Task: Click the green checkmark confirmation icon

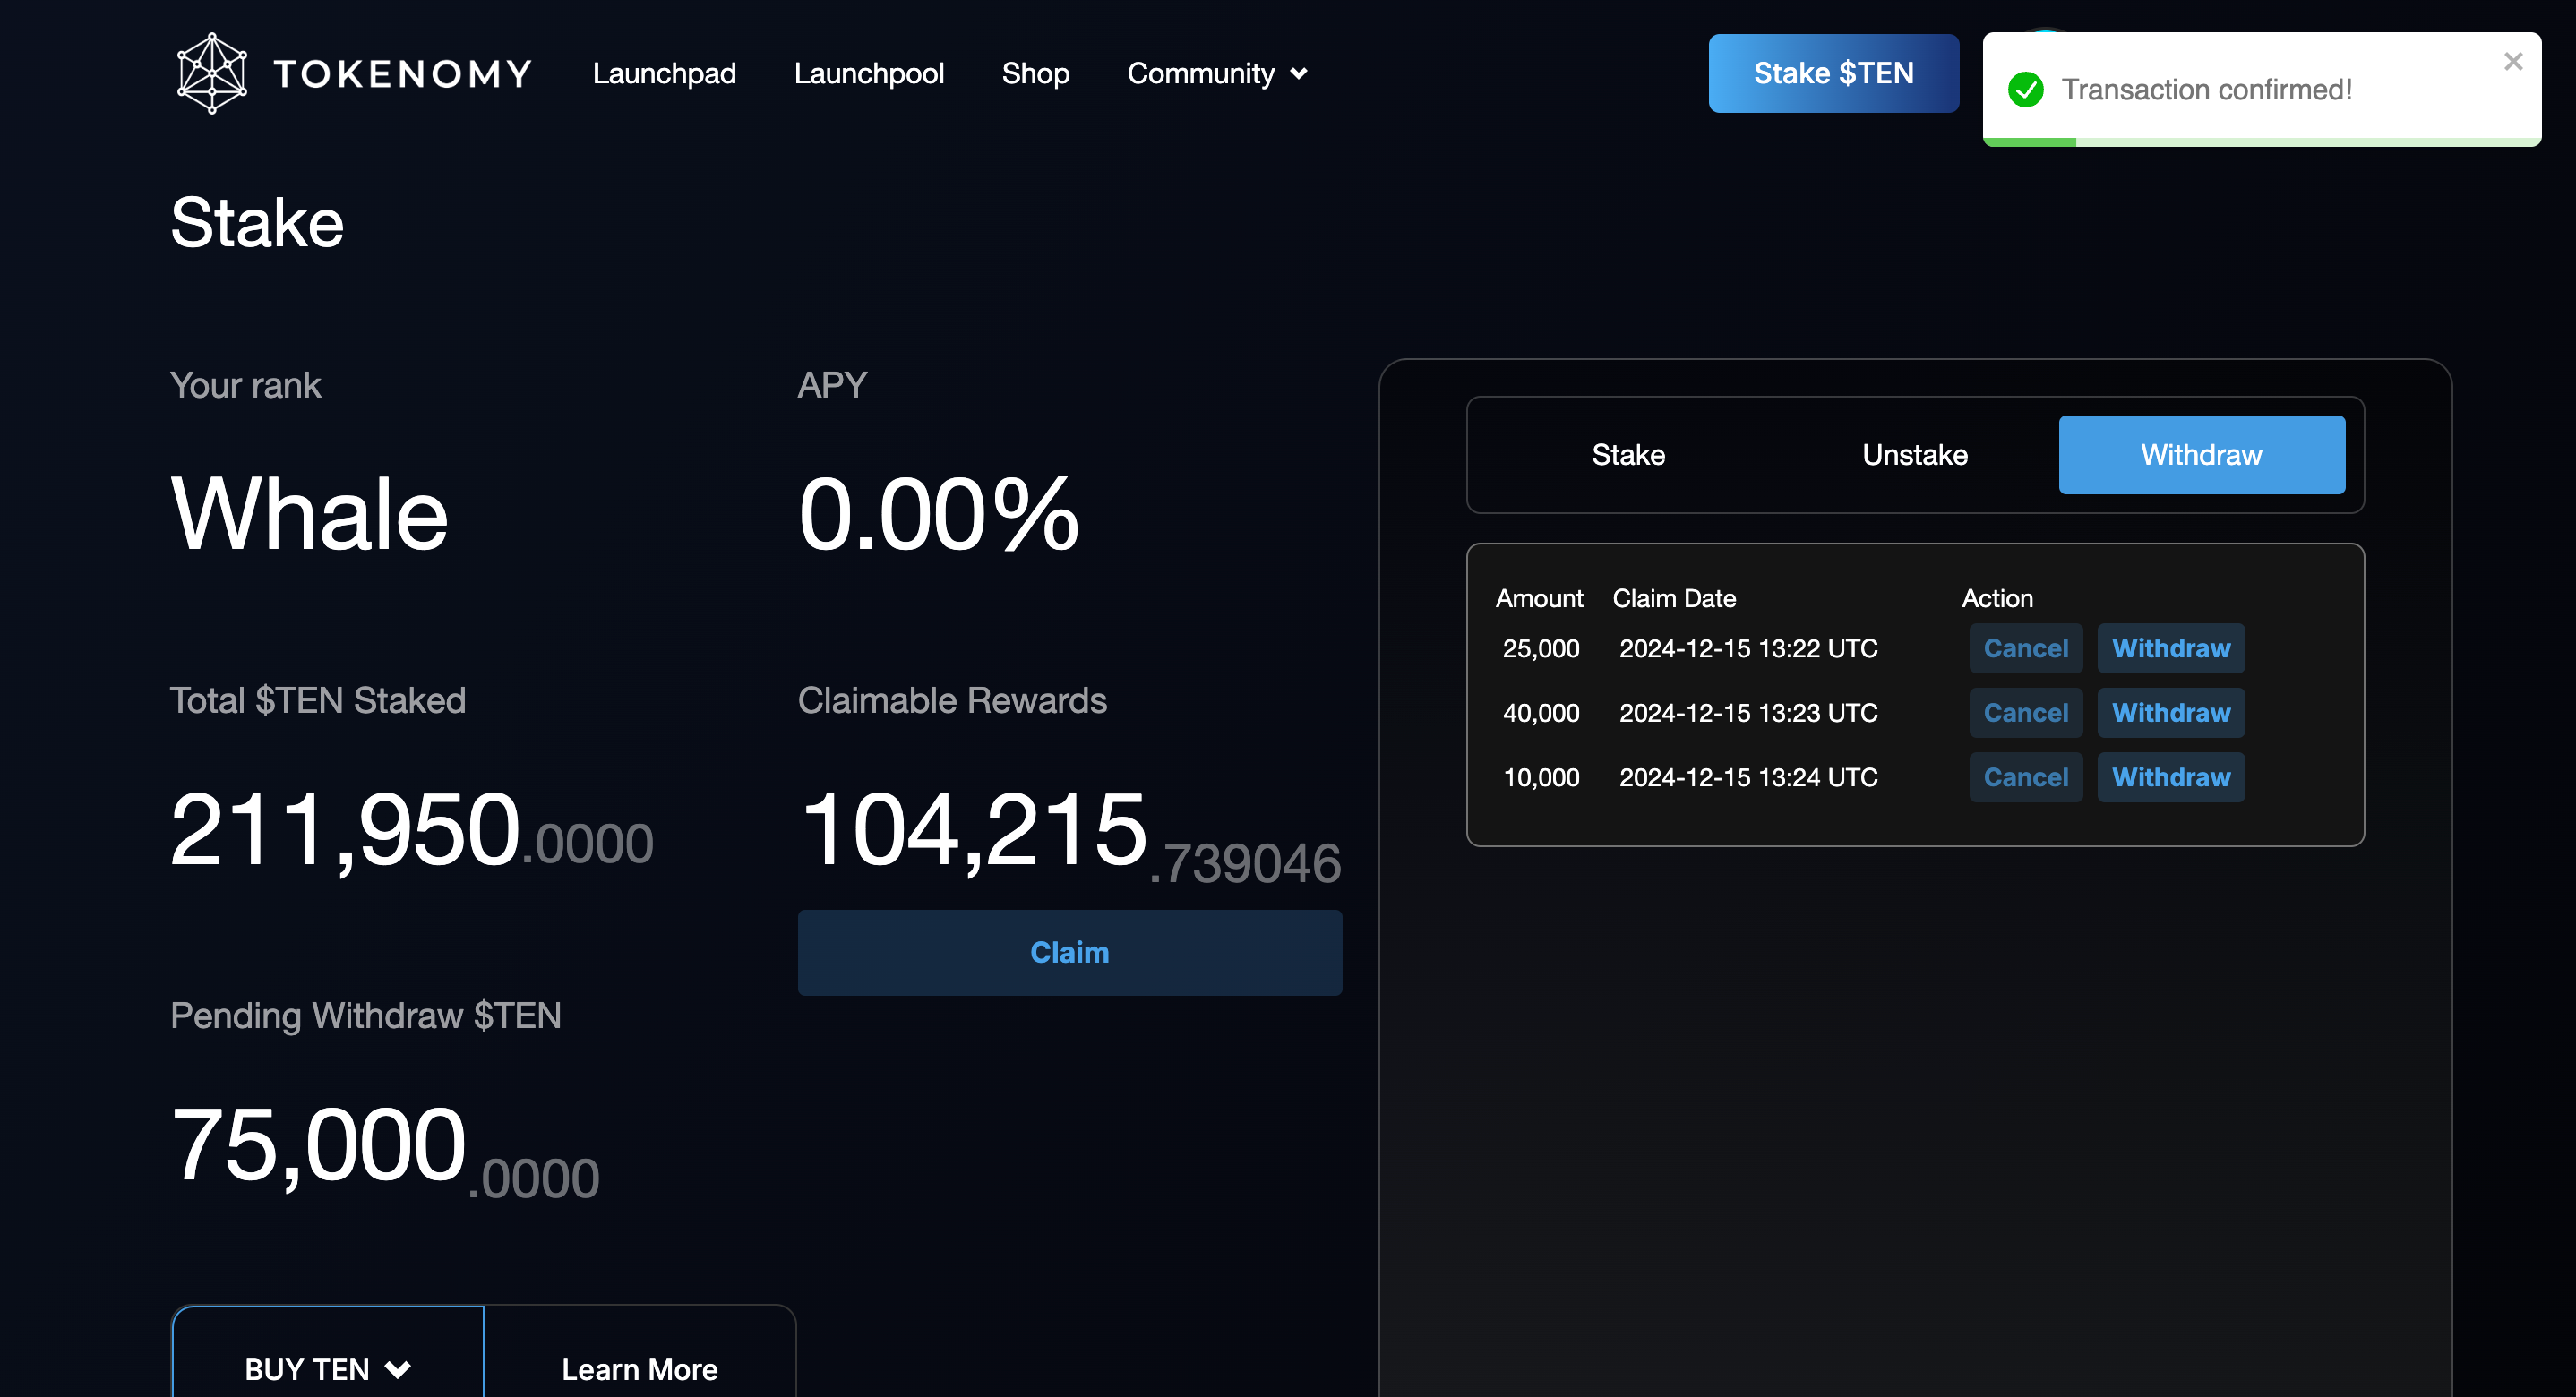Action: click(2025, 90)
